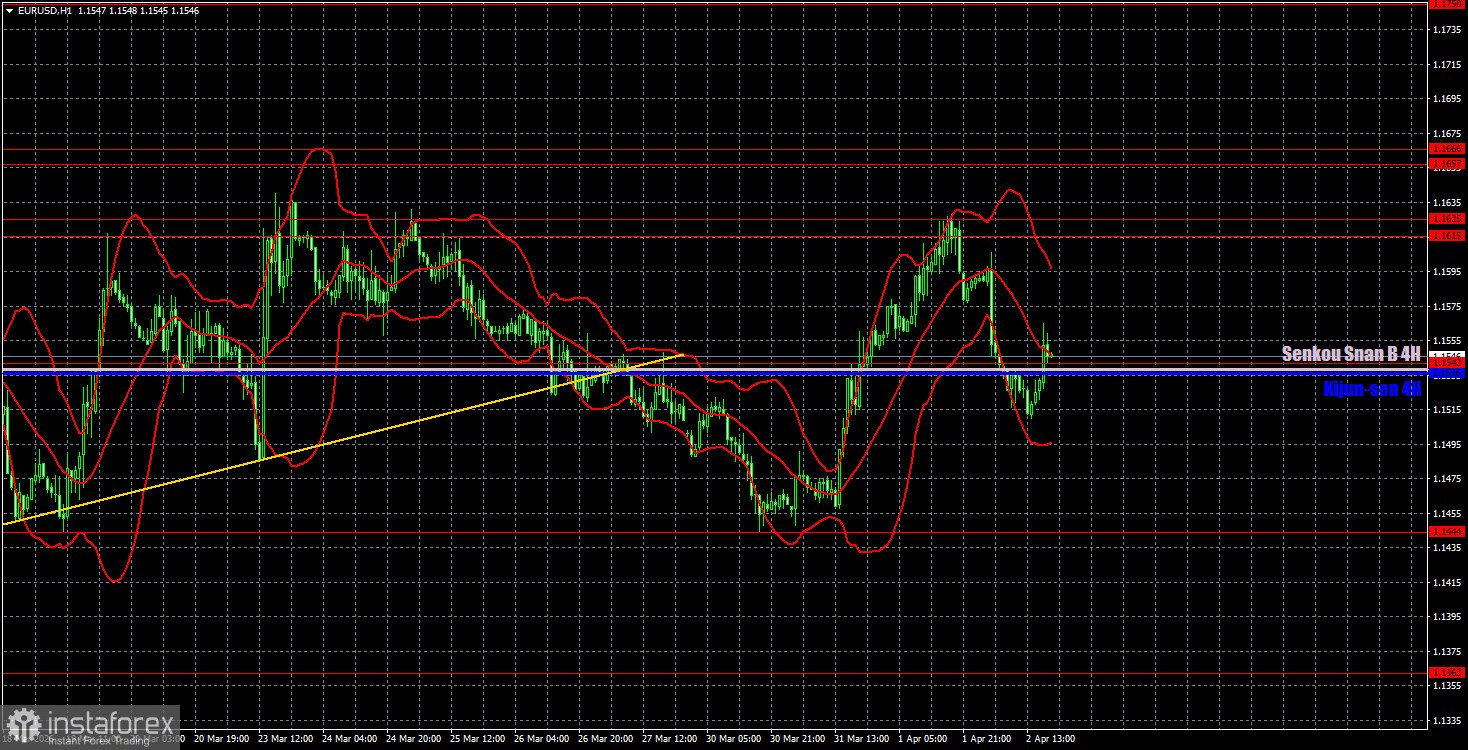
Task: Click 1.1495 on the price scale
Action: [x=1447, y=444]
